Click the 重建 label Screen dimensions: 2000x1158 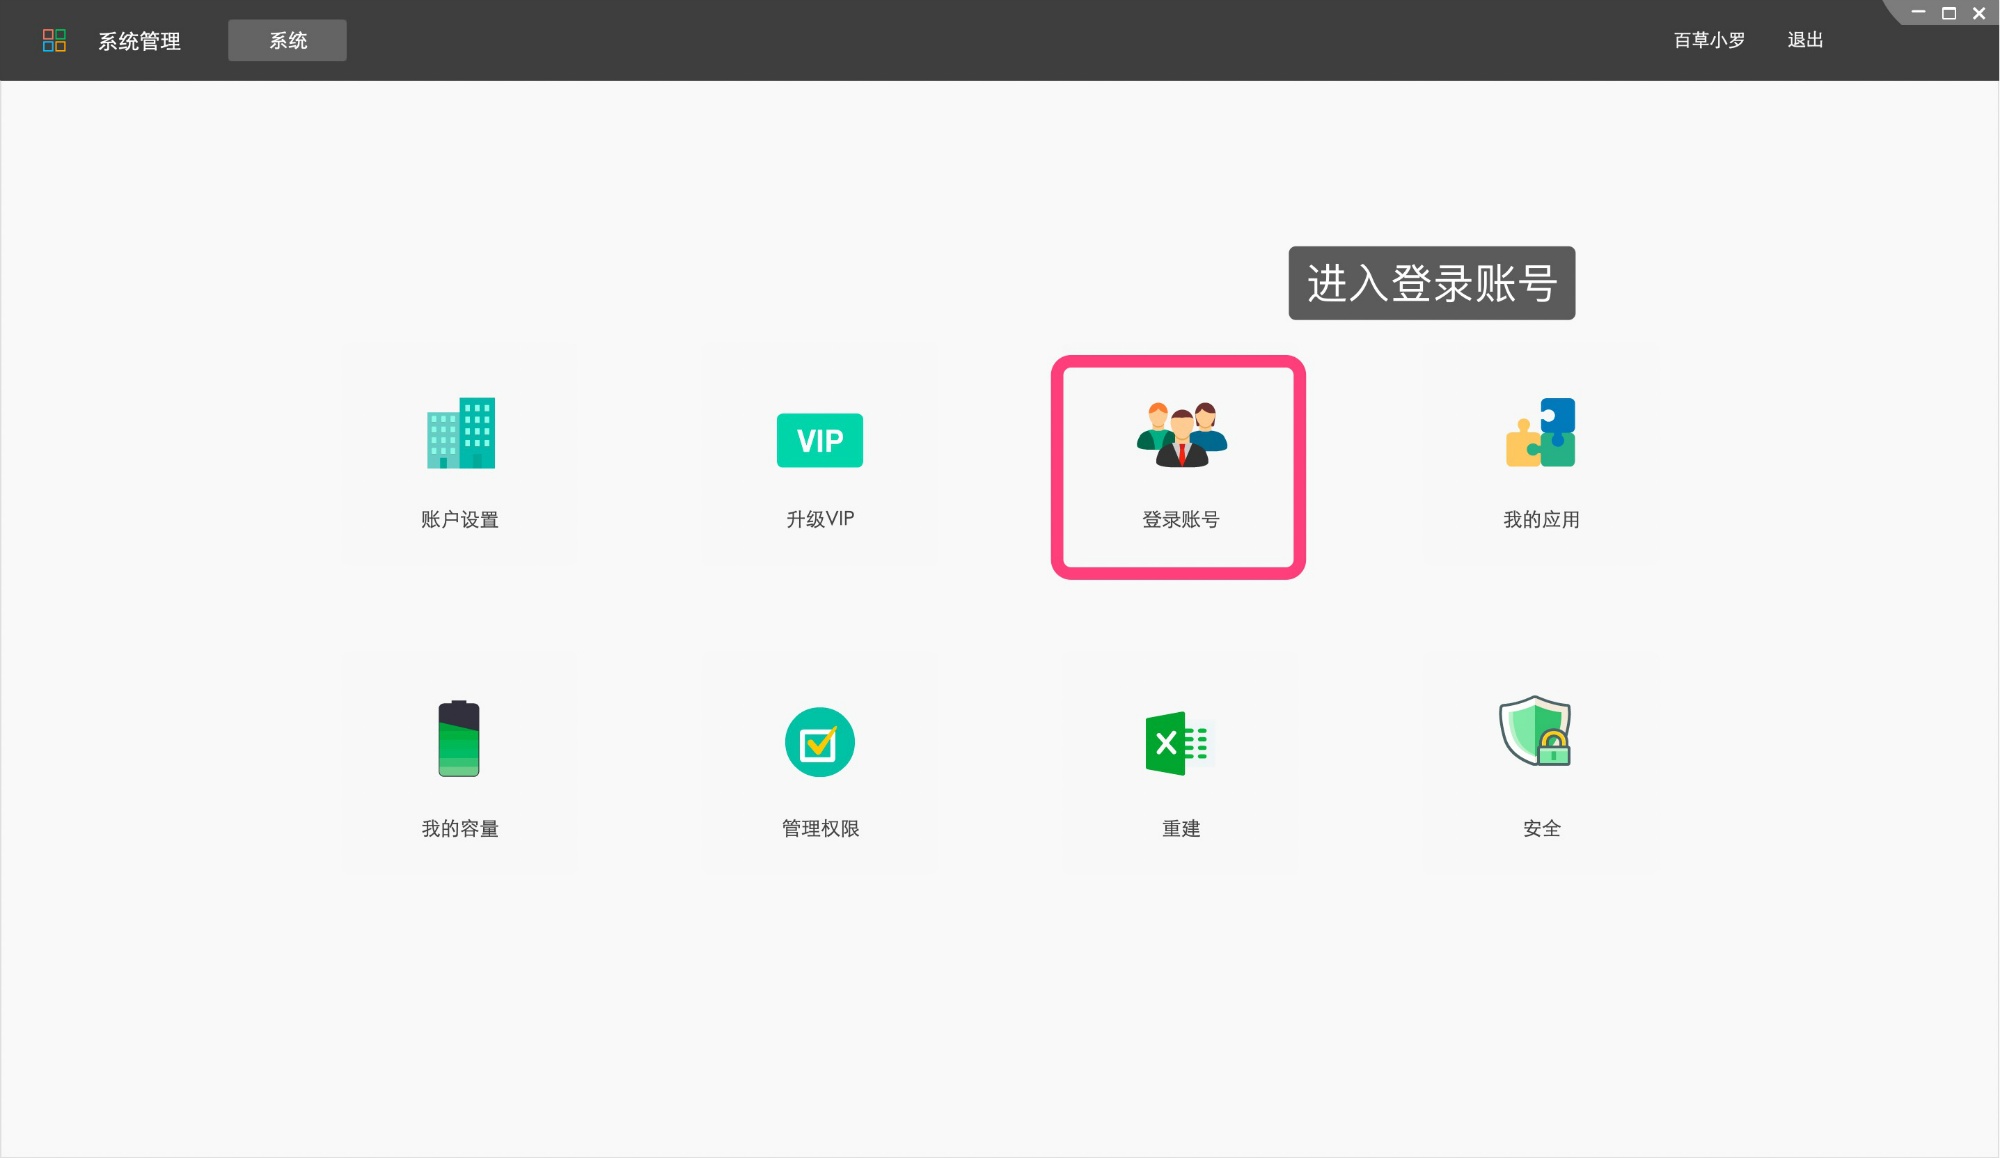1181,828
